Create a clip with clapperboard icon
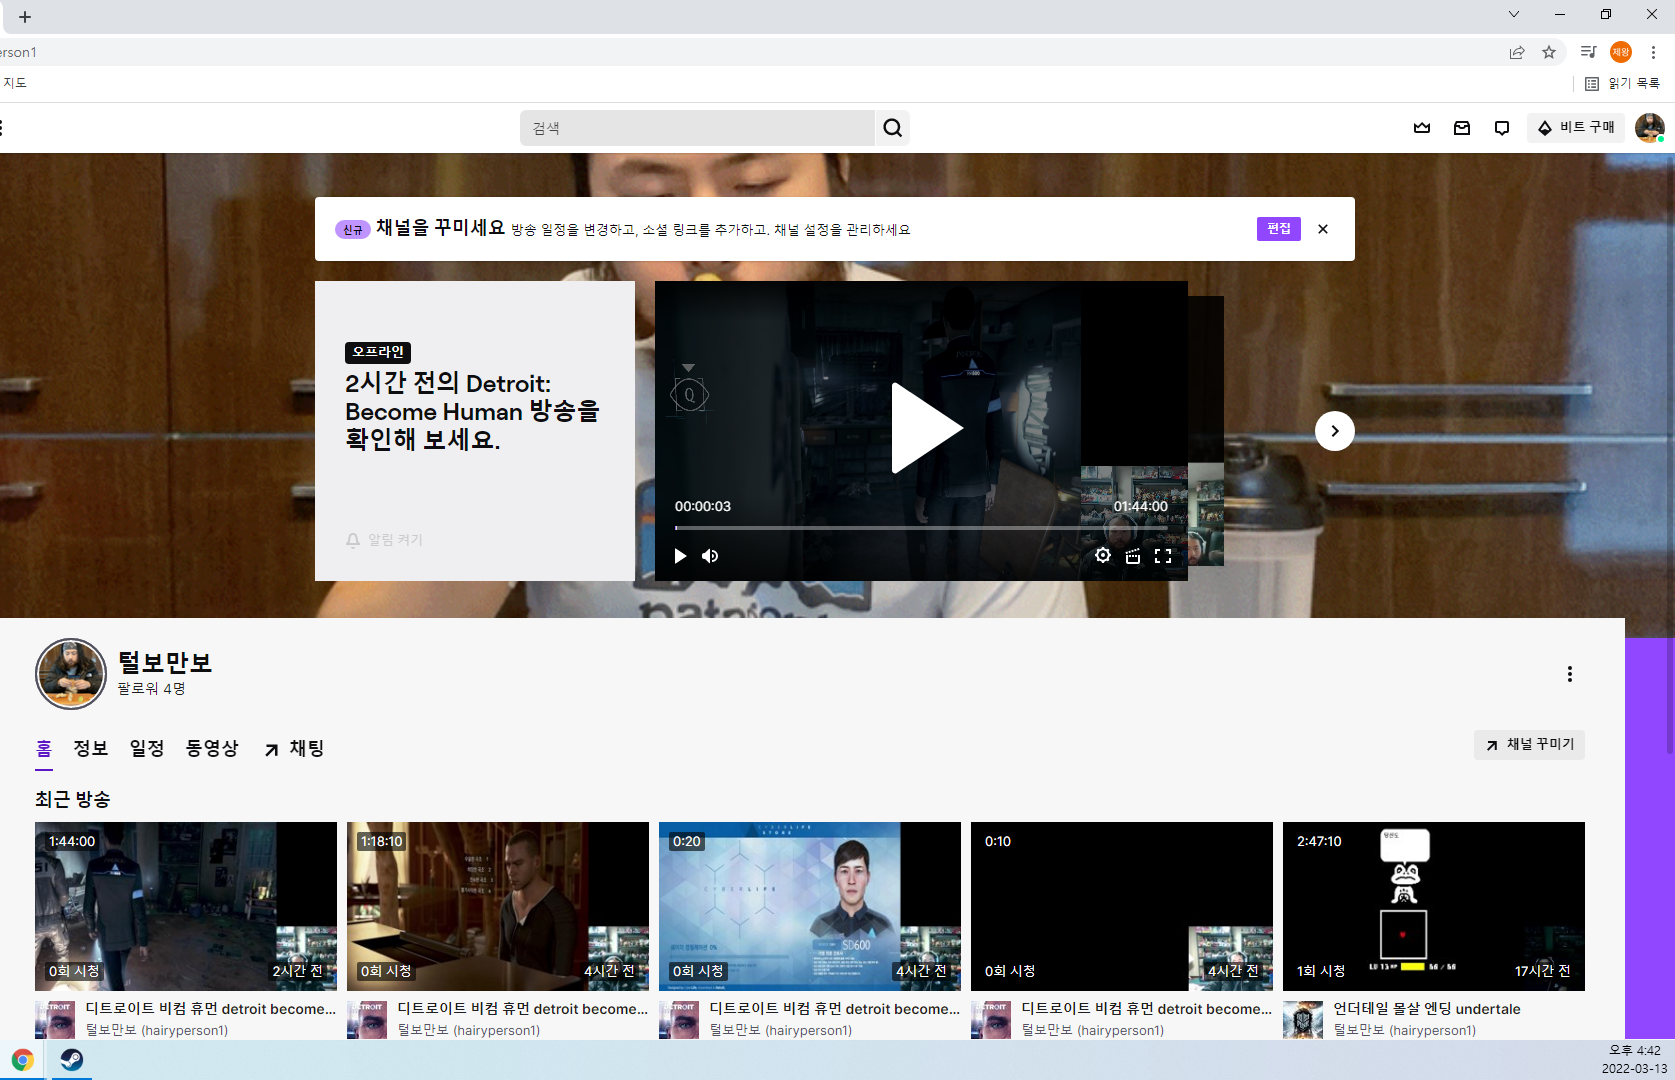 pos(1133,556)
